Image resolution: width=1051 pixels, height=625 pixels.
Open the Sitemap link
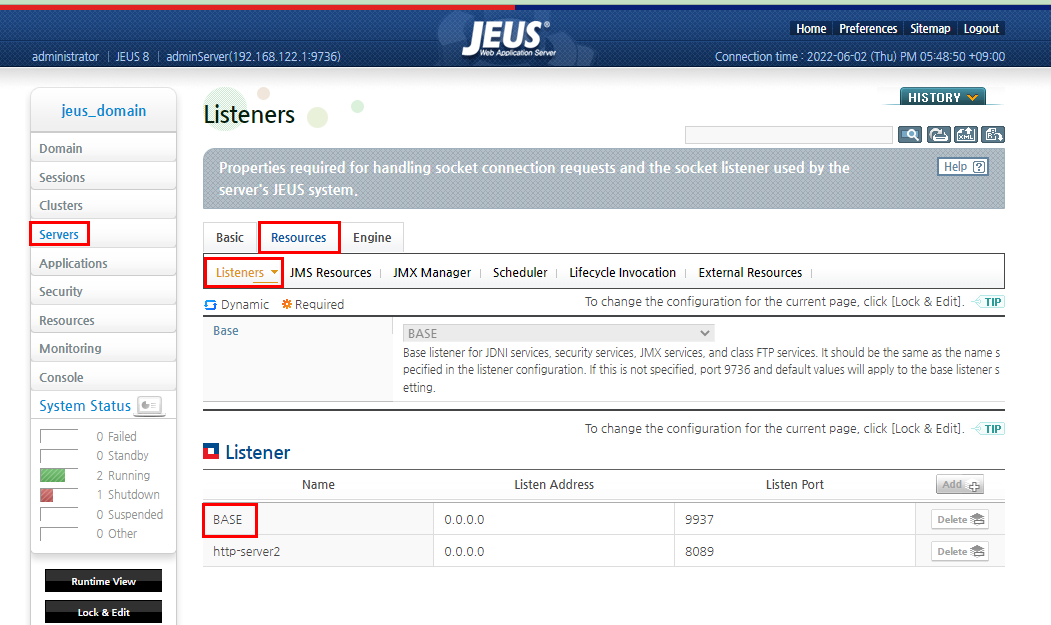point(930,29)
